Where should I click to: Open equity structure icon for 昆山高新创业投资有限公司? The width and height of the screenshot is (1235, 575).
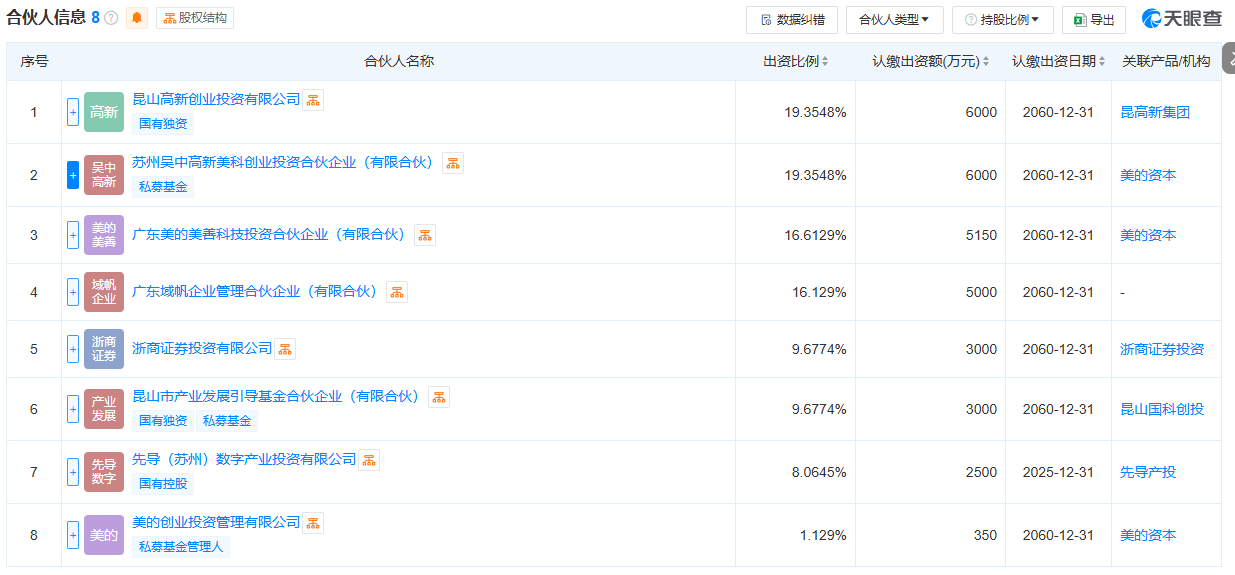click(313, 100)
